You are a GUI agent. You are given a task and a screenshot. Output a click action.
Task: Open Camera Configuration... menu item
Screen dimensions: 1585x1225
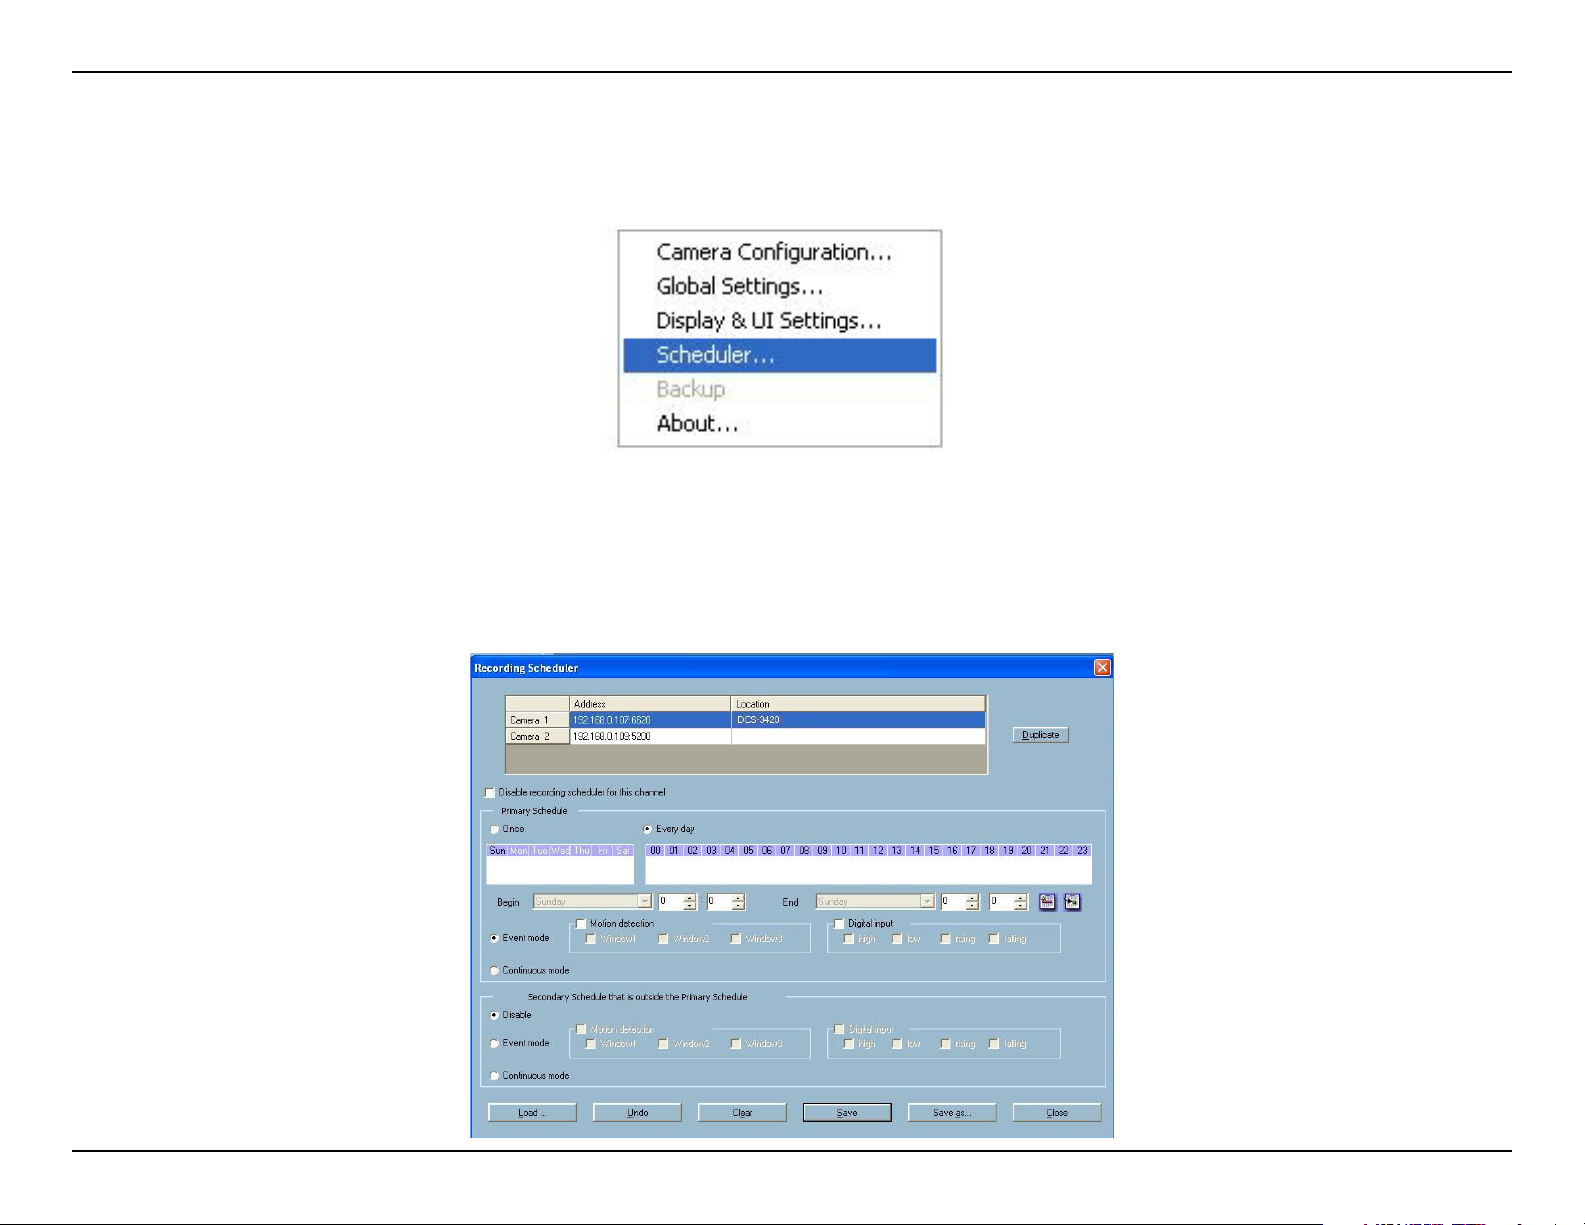[773, 252]
